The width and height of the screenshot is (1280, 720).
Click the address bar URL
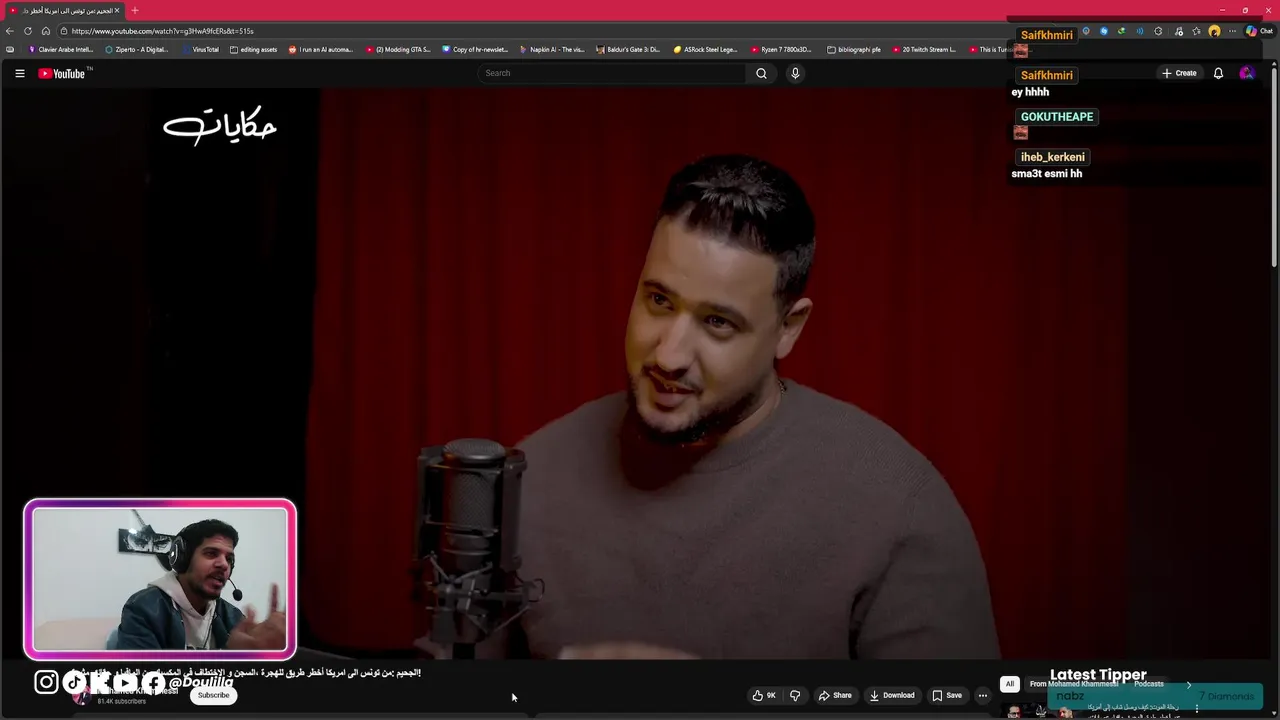pyautogui.click(x=162, y=31)
